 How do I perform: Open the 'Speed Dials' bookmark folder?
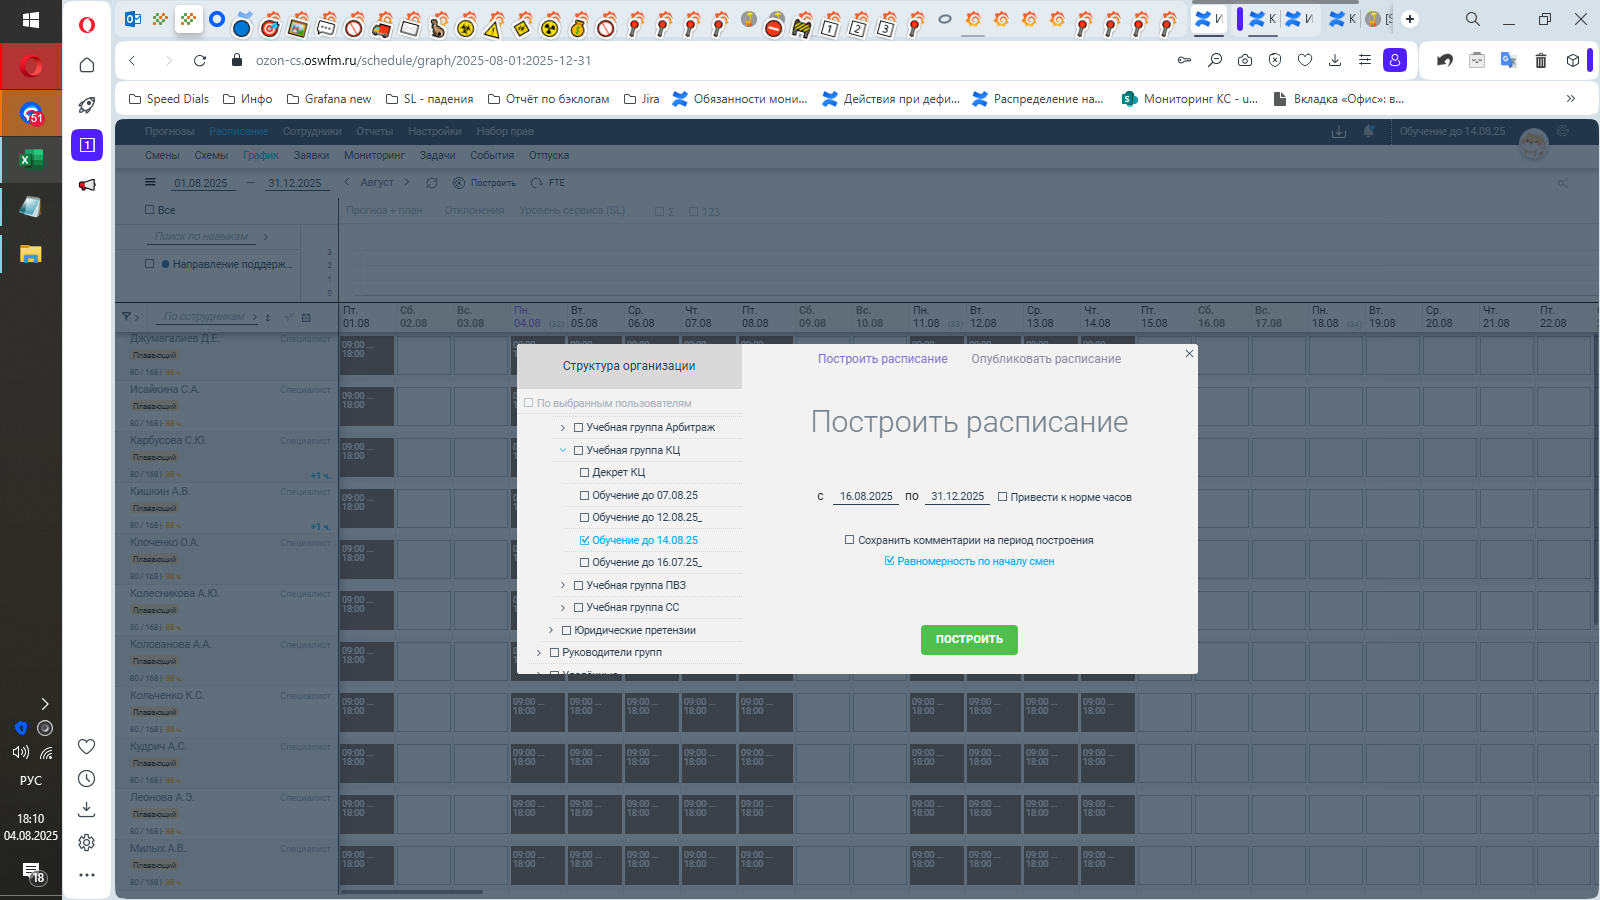168,98
